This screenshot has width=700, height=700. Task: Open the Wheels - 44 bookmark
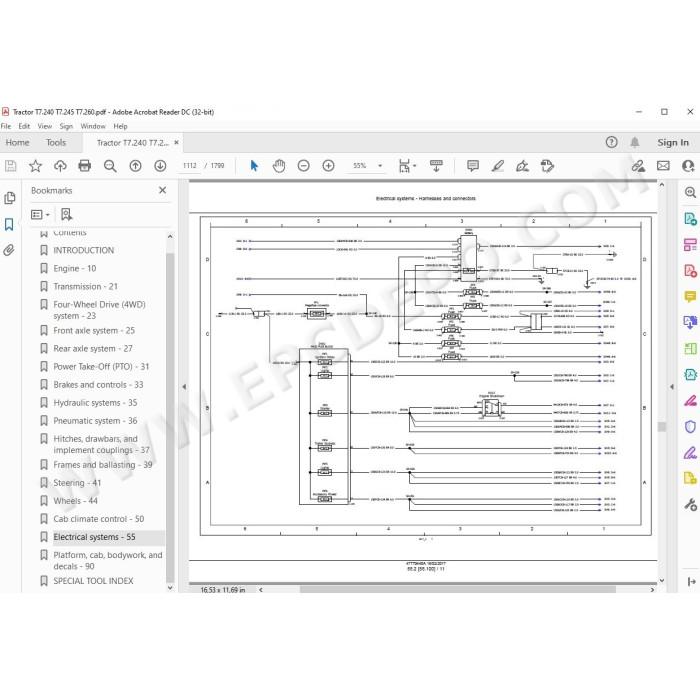(75, 501)
